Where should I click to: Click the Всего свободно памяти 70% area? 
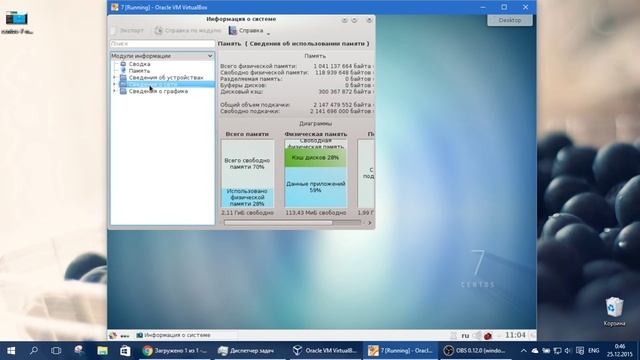tap(247, 164)
